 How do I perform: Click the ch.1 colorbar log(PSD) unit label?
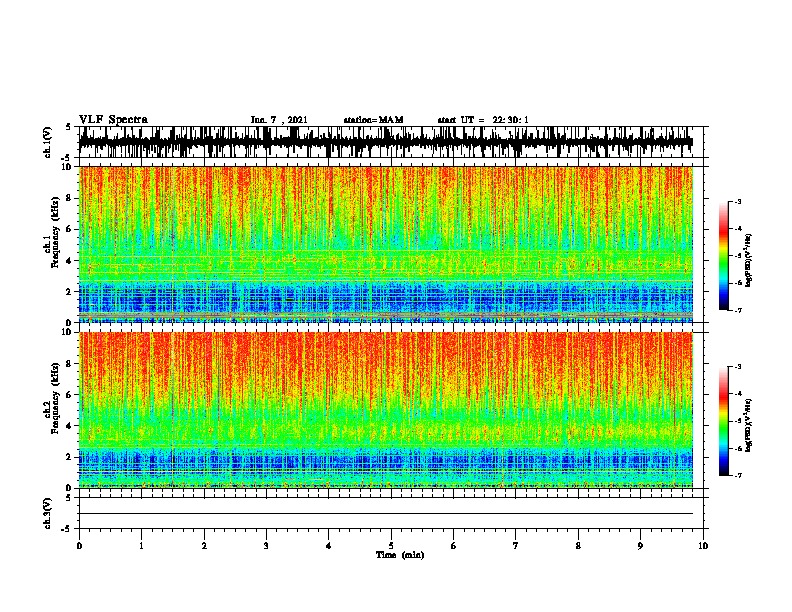pyautogui.click(x=749, y=261)
